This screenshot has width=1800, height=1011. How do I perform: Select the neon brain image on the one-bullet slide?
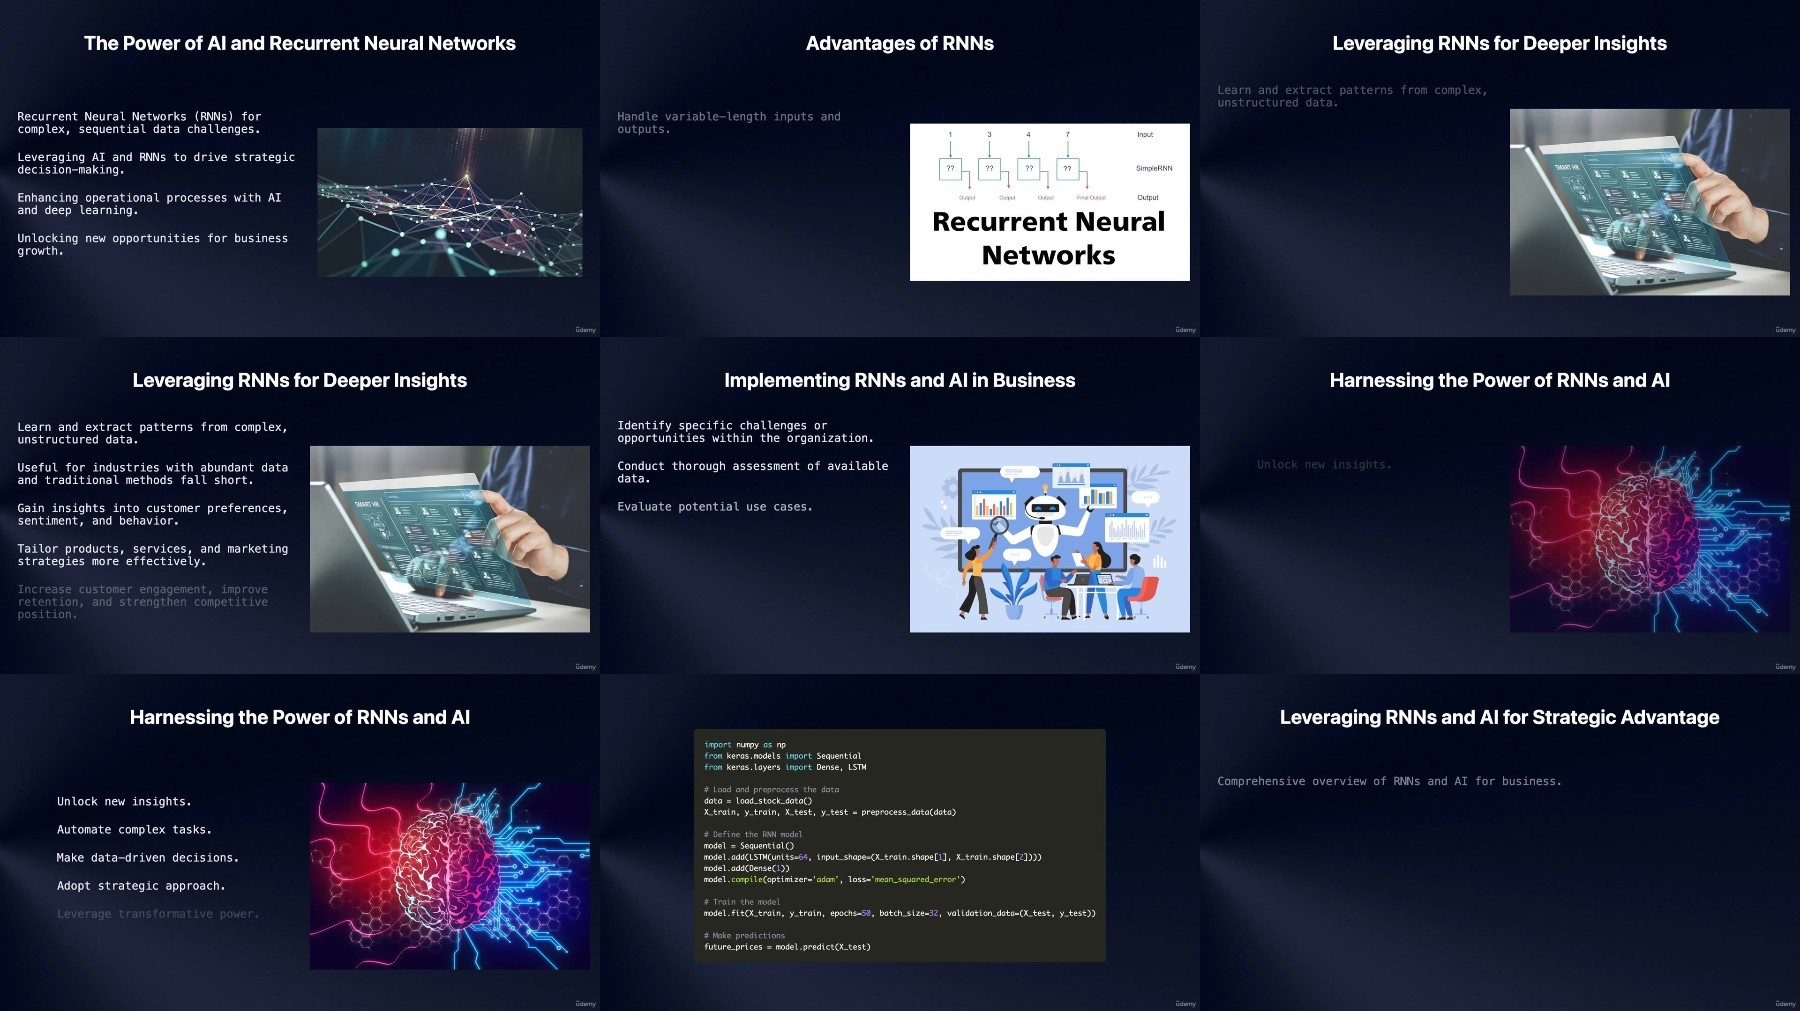tap(1650, 539)
